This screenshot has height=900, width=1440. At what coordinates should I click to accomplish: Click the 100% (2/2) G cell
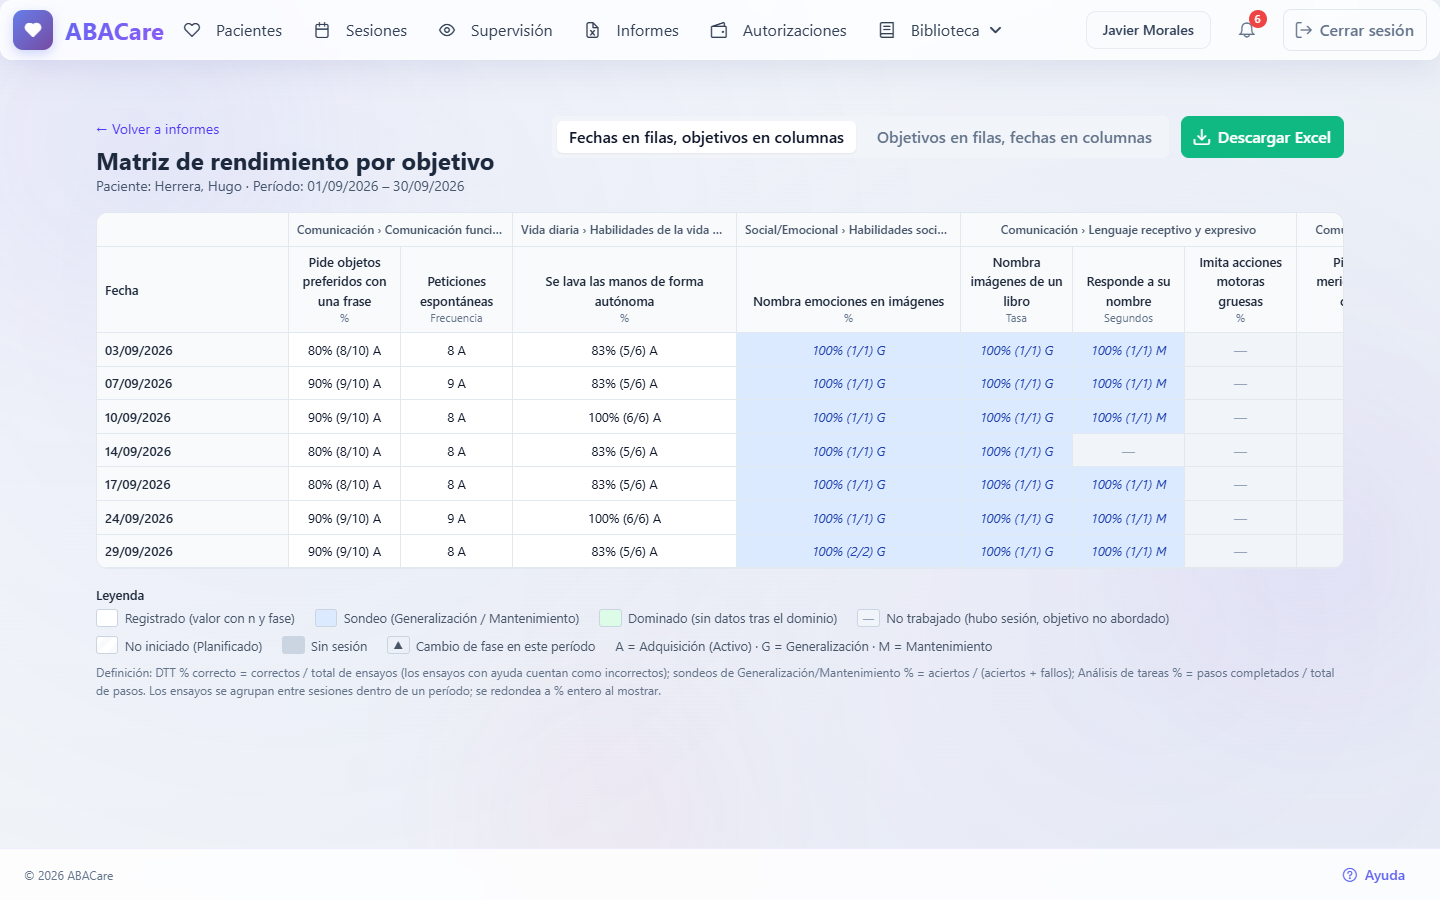coord(848,552)
